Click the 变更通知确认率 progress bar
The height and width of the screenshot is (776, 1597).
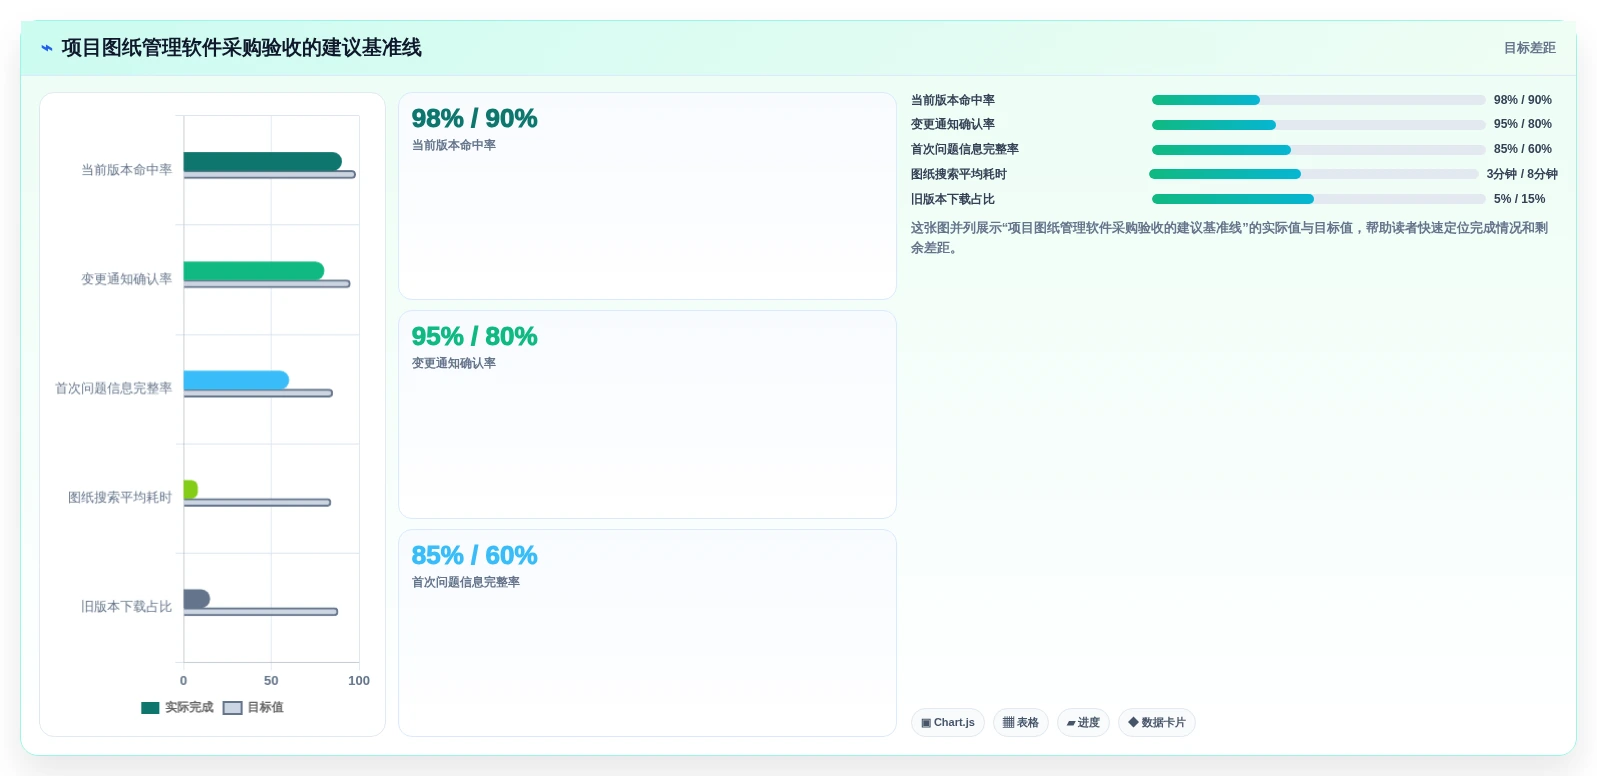[1318, 125]
